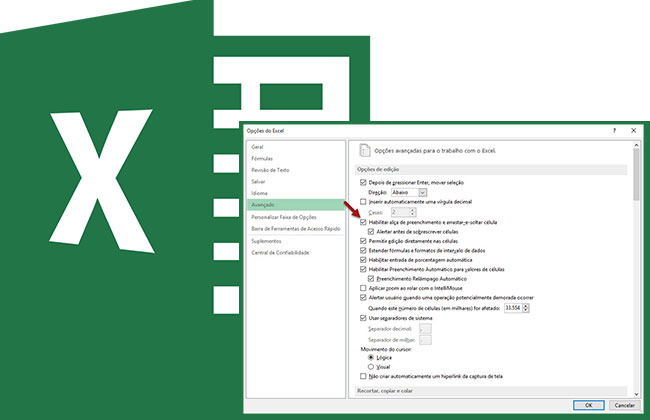
Task: Toggle 'Usar separadores de sistema' checkbox
Action: coord(363,318)
